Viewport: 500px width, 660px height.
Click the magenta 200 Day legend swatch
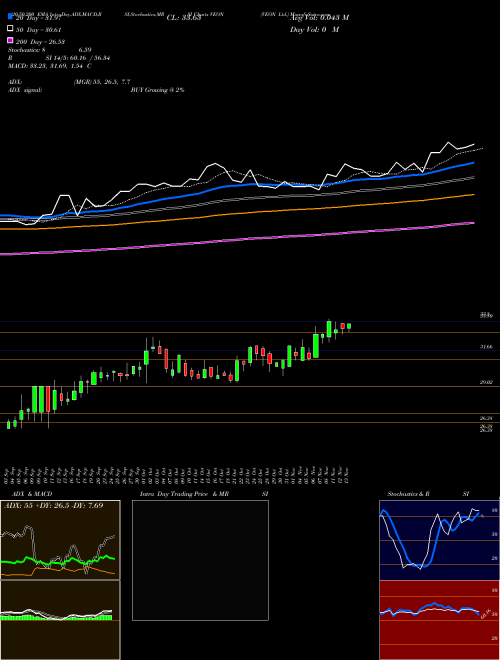tap(10, 40)
